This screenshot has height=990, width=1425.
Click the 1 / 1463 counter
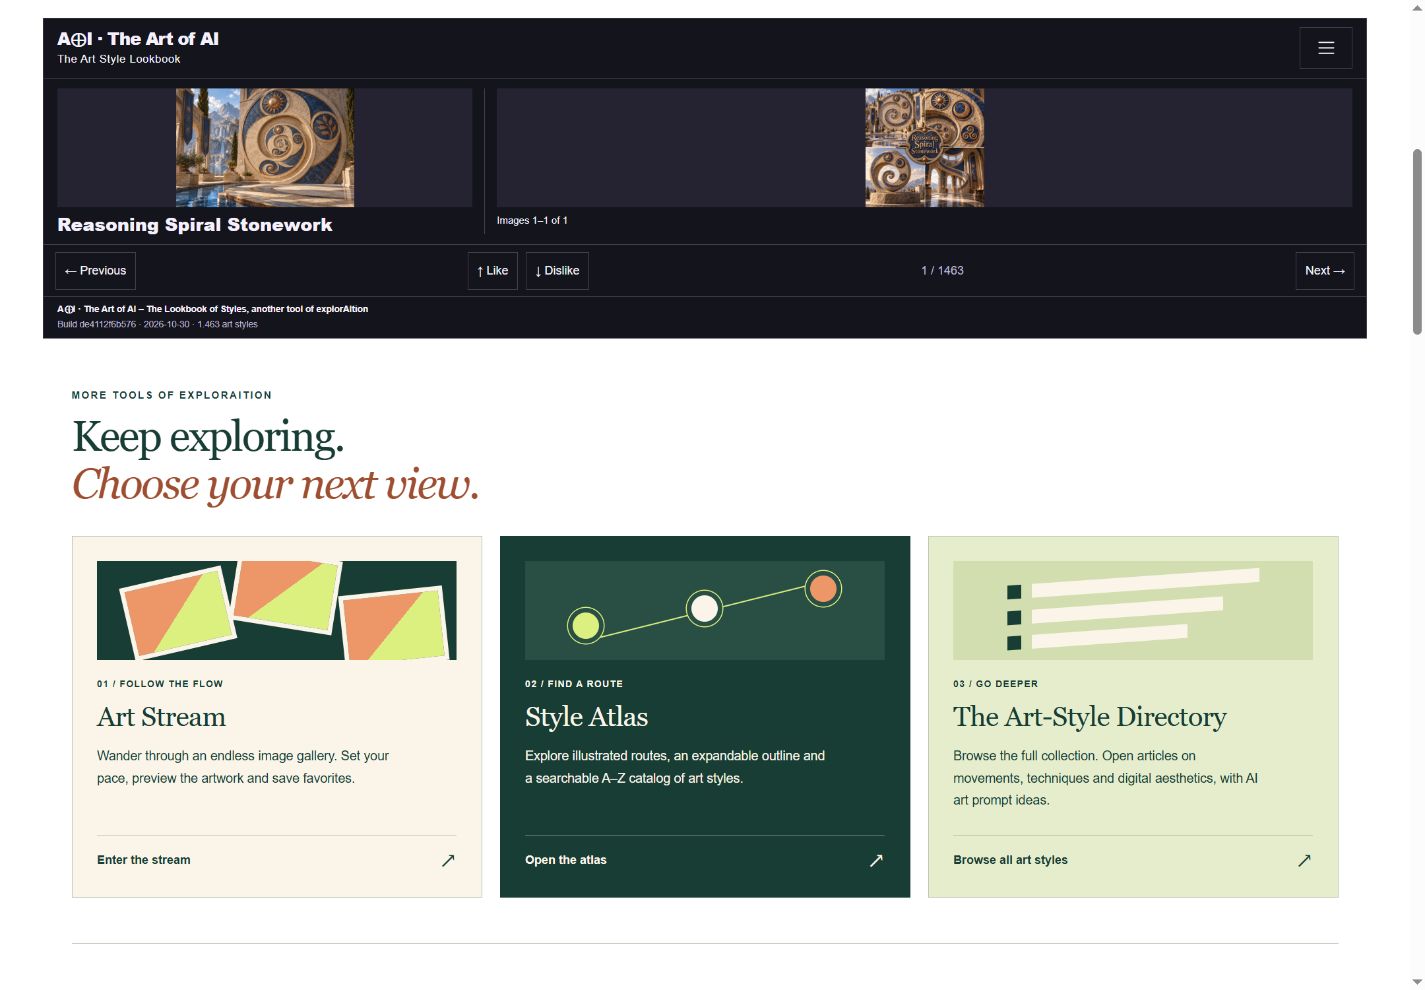point(942,271)
